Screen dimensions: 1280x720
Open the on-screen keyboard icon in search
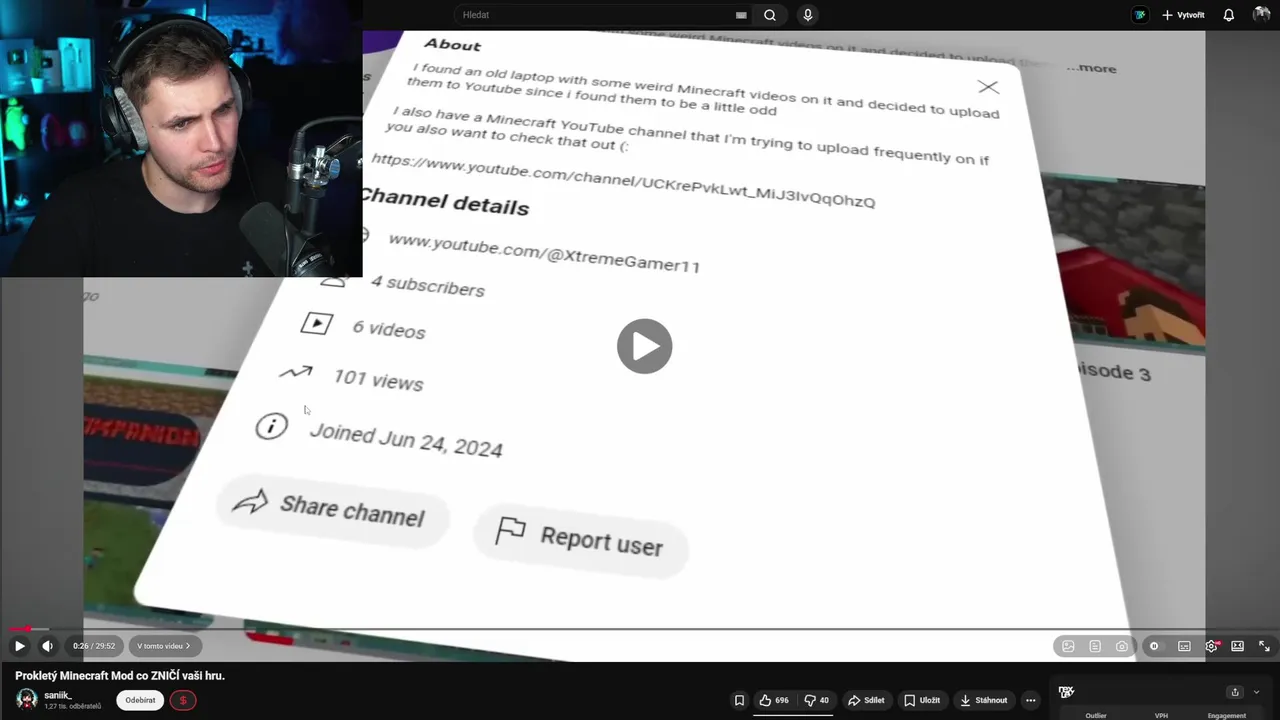[741, 15]
